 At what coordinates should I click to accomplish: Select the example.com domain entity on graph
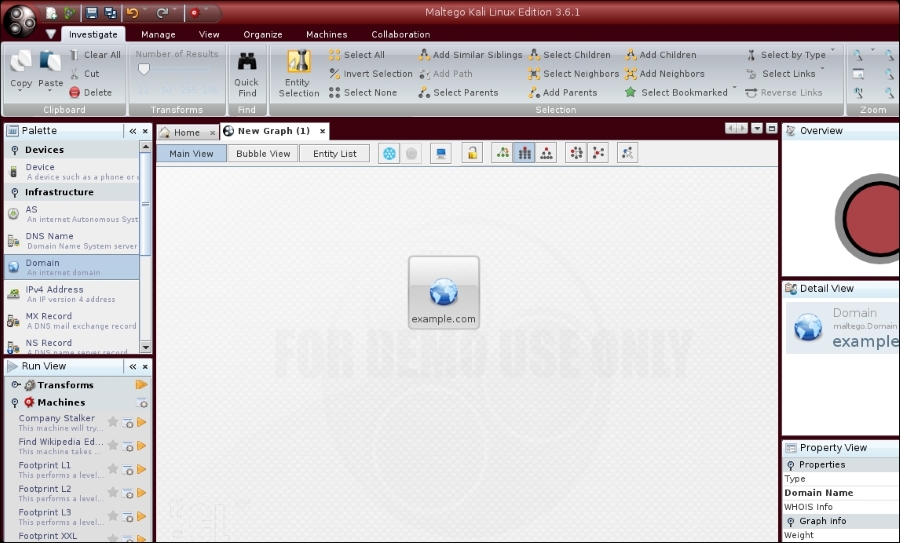tap(444, 293)
